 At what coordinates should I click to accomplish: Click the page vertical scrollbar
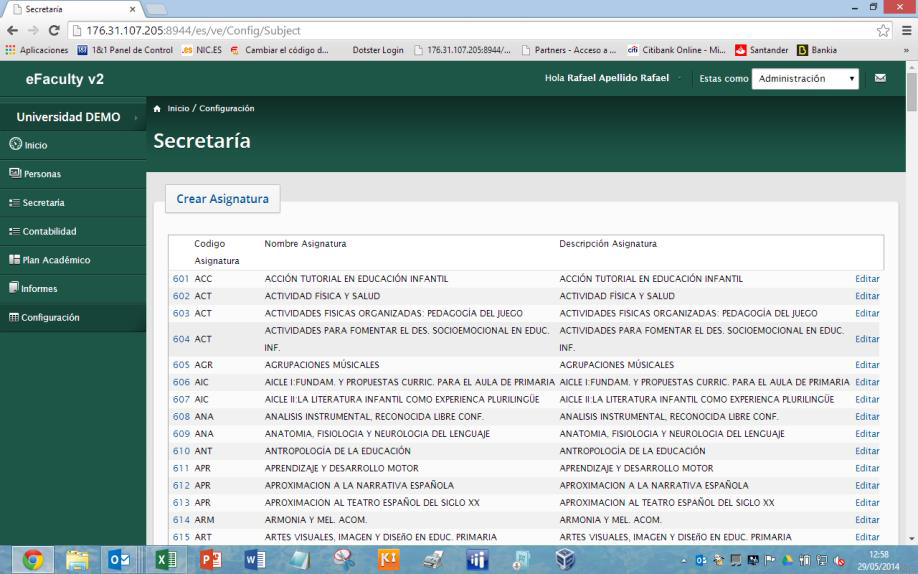tap(911, 300)
